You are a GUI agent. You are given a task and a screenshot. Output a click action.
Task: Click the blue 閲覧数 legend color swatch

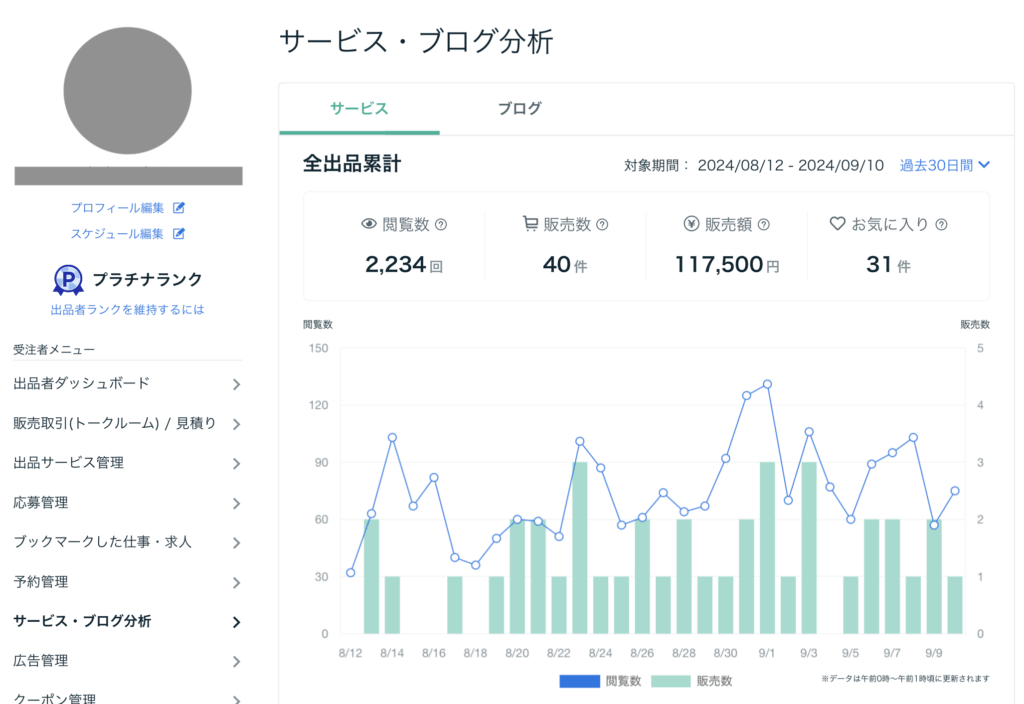pyautogui.click(x=579, y=681)
